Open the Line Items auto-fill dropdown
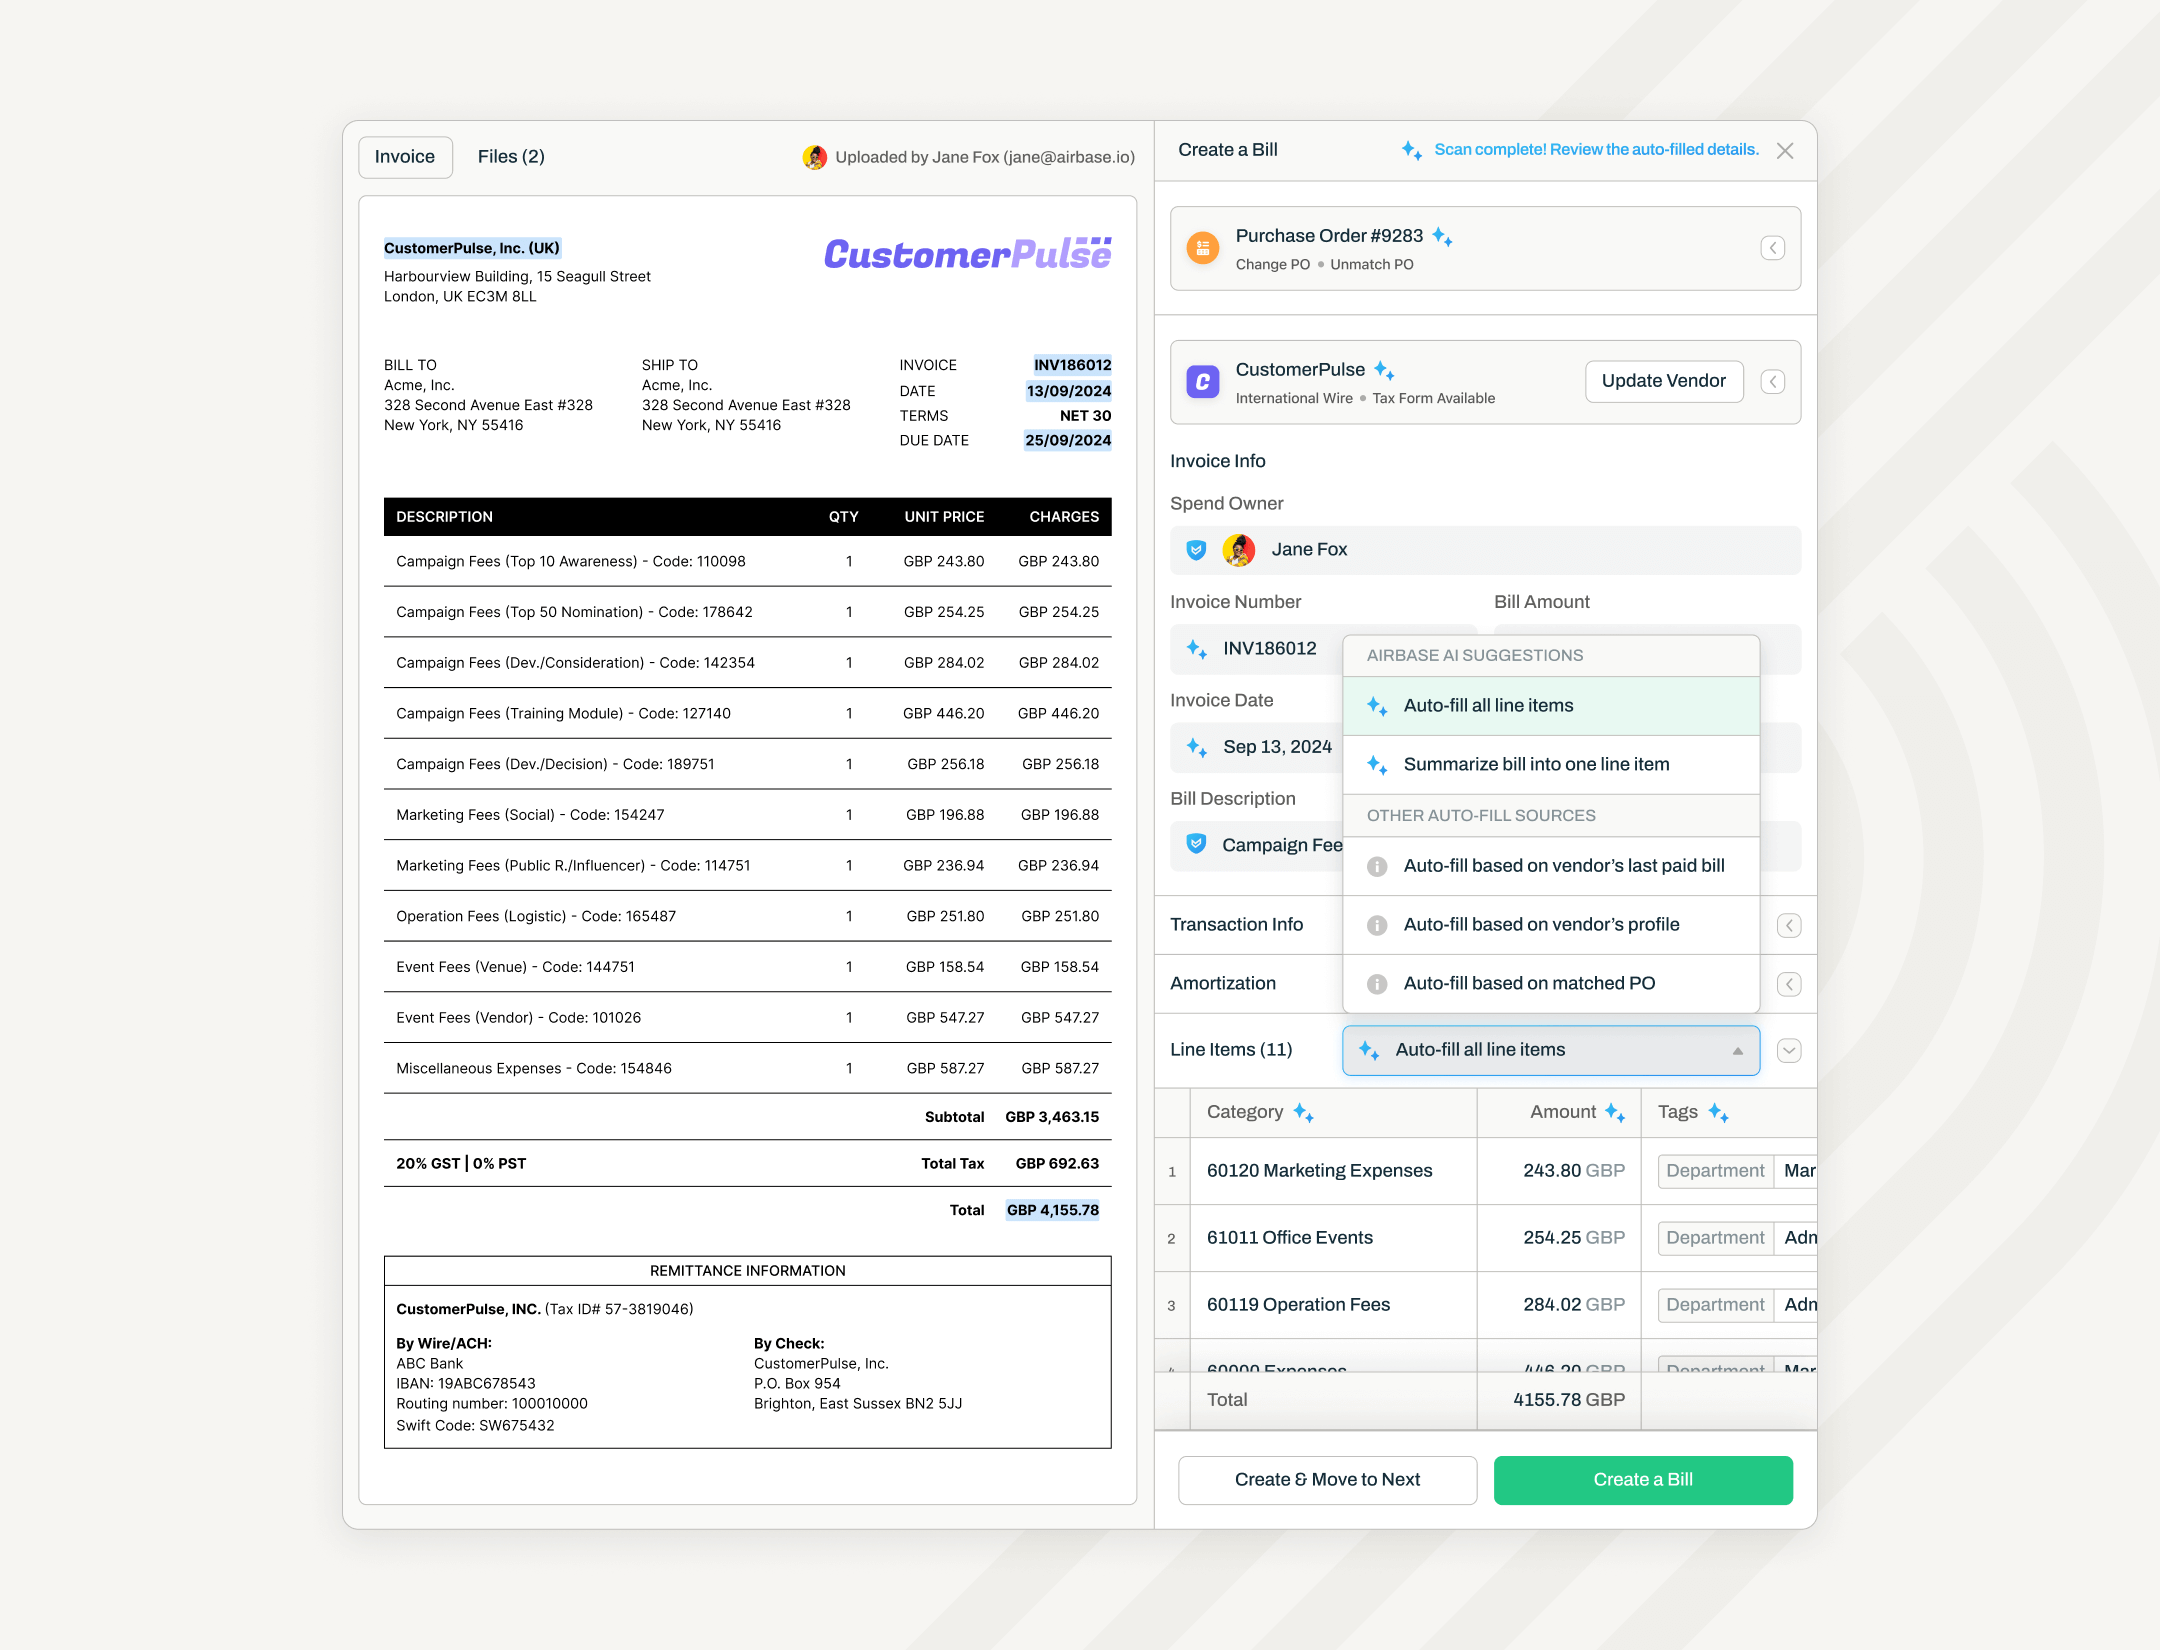The width and height of the screenshot is (2160, 1650). coord(1551,1051)
